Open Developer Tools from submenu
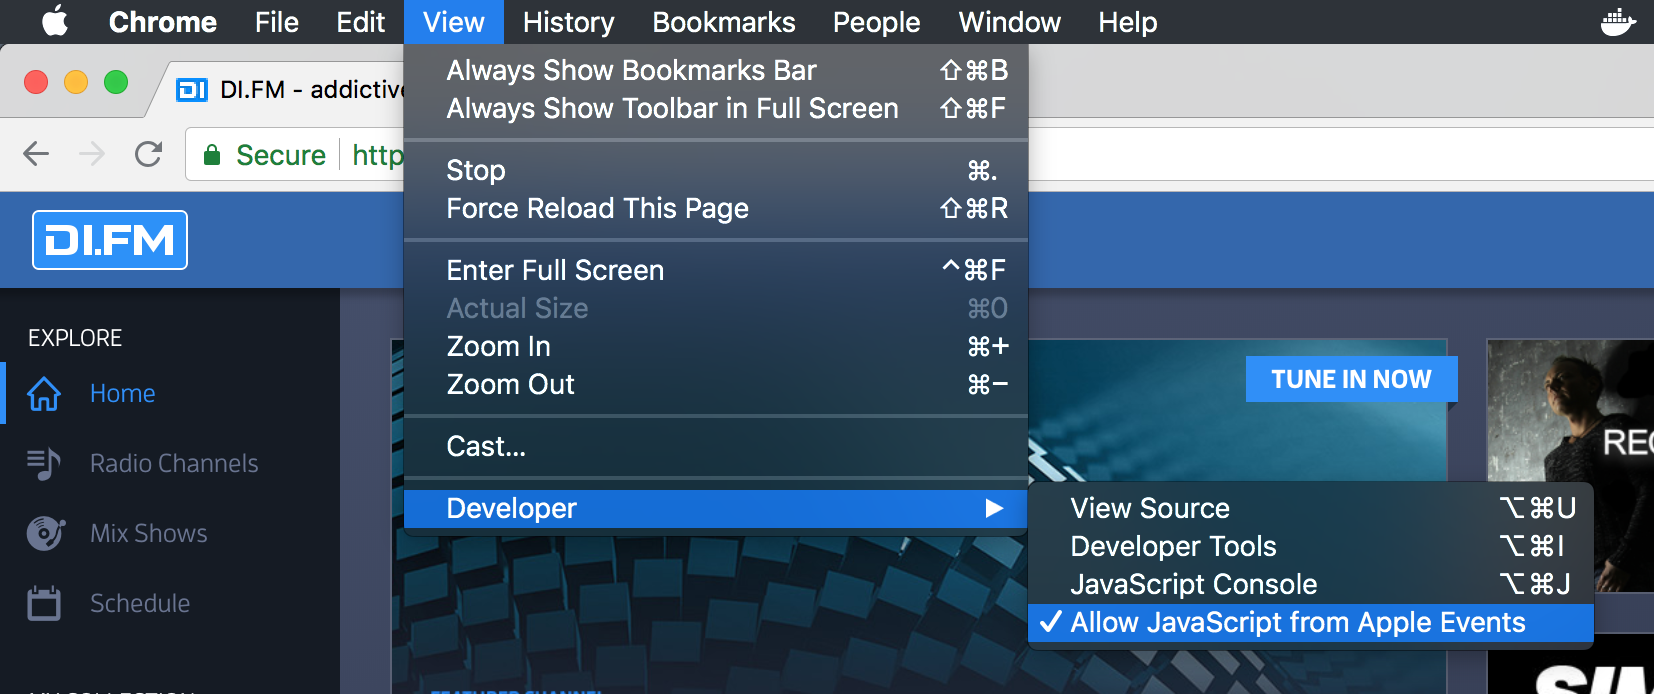Viewport: 1654px width, 694px height. [1310, 546]
